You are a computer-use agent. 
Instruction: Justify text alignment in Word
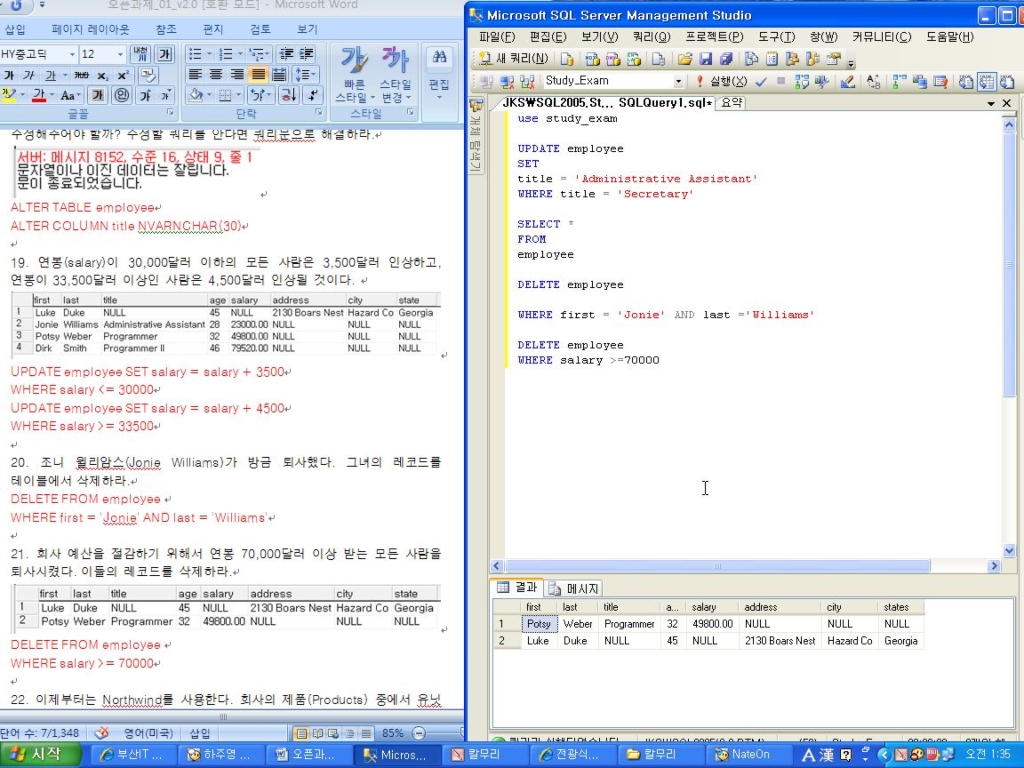pos(257,74)
